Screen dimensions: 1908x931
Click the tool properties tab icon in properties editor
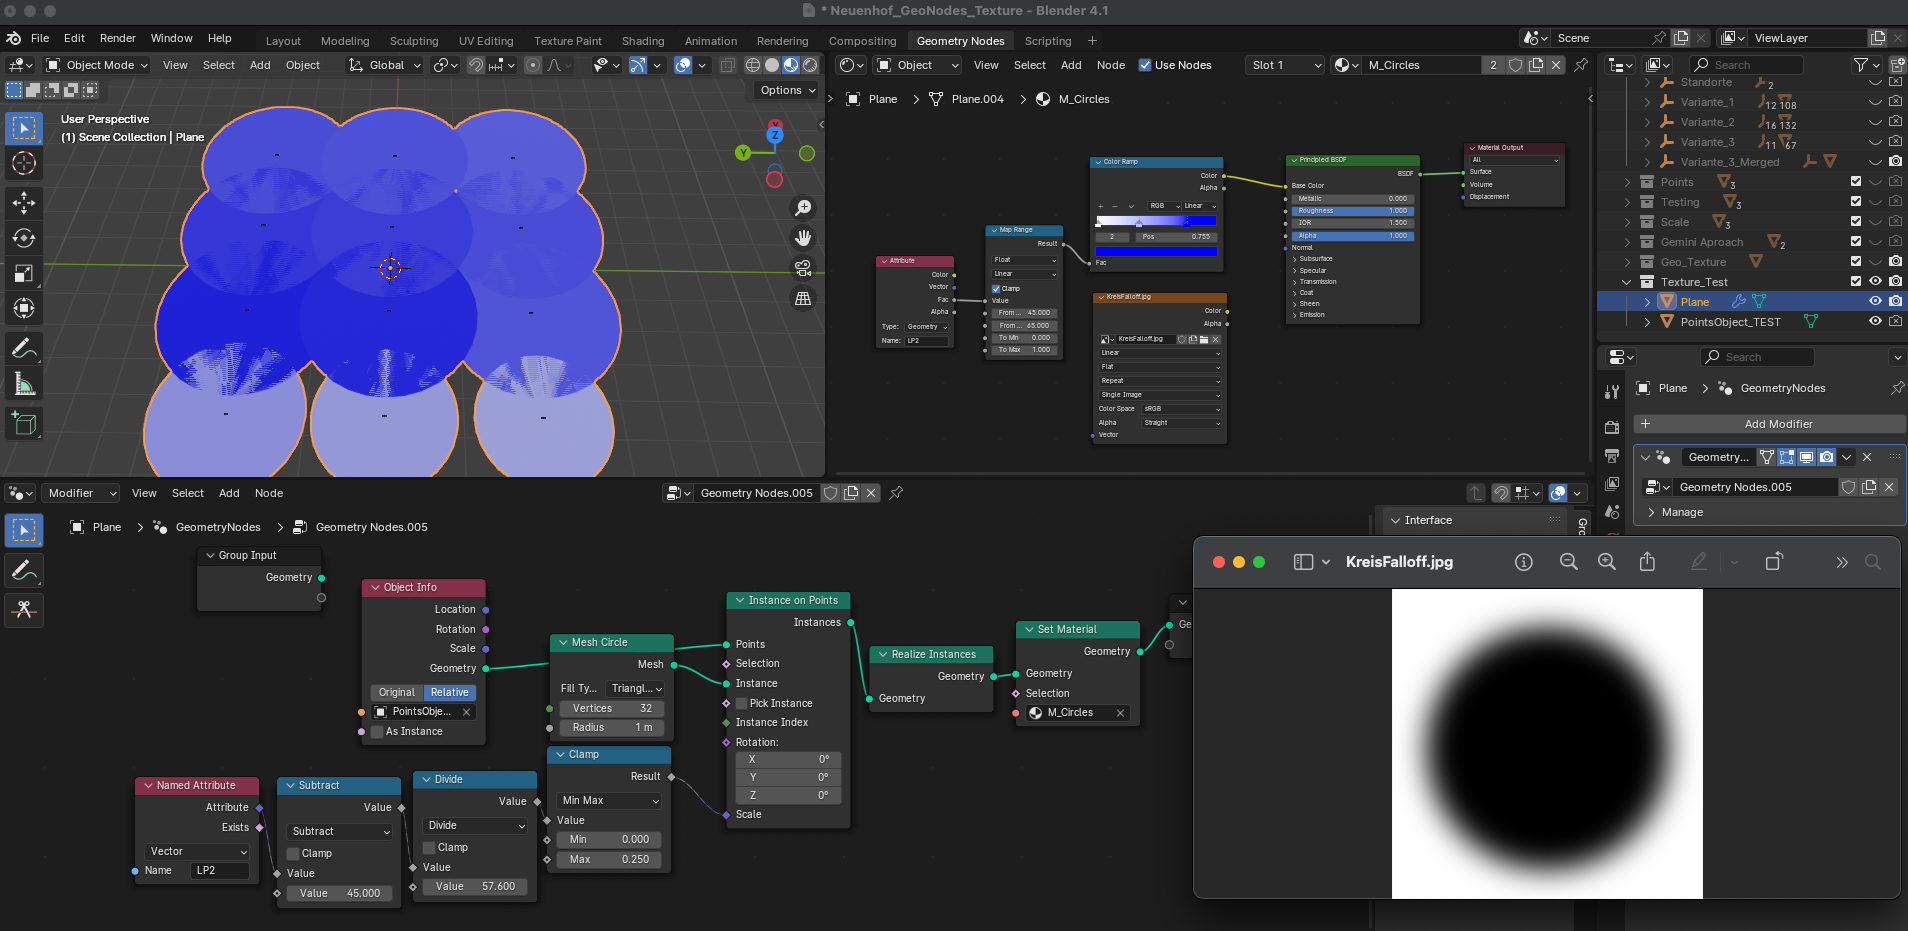1612,392
